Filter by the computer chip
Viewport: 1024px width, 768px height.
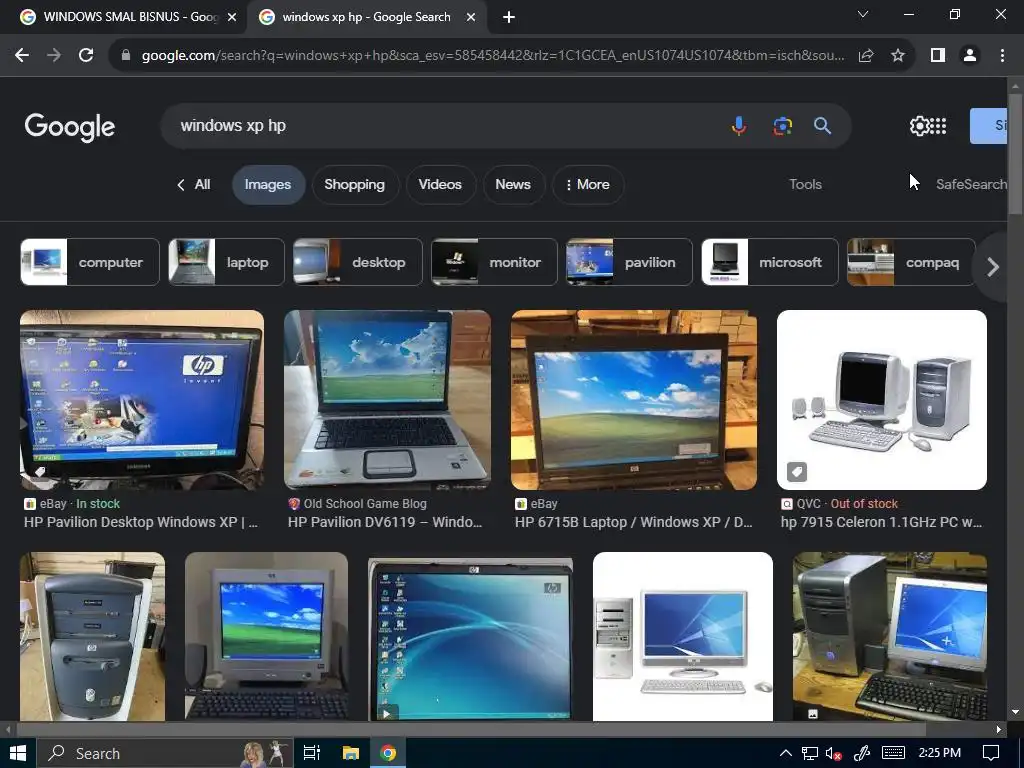click(89, 262)
